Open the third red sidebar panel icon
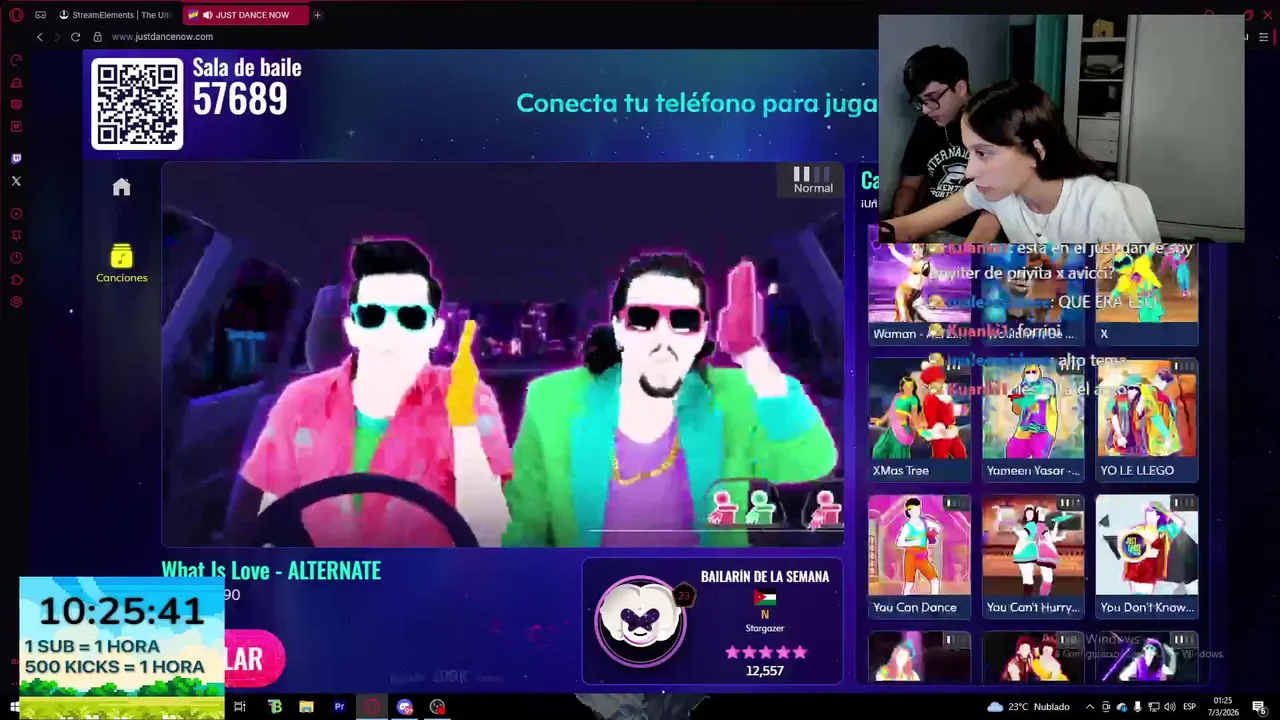The image size is (1280, 720). [x=16, y=105]
